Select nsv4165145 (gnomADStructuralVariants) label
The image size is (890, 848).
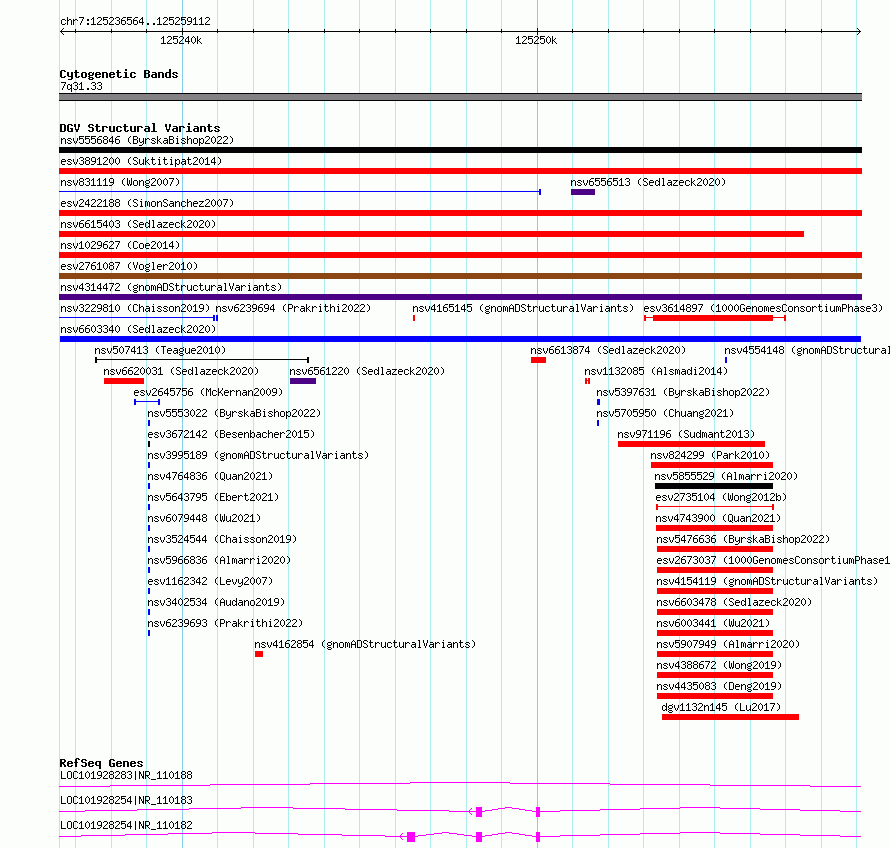click(523, 308)
